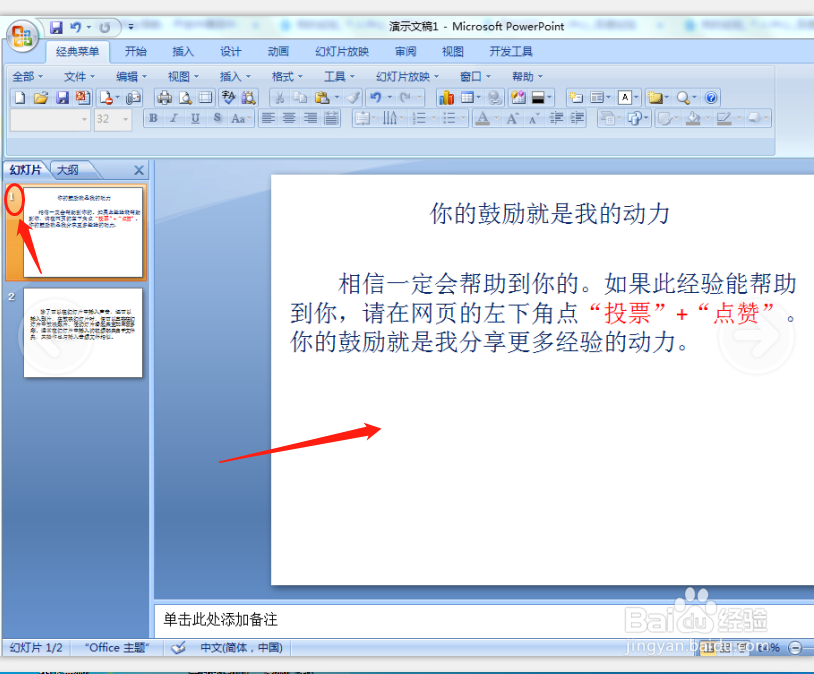Click 中文(简体，中国) language in status bar

(241, 648)
